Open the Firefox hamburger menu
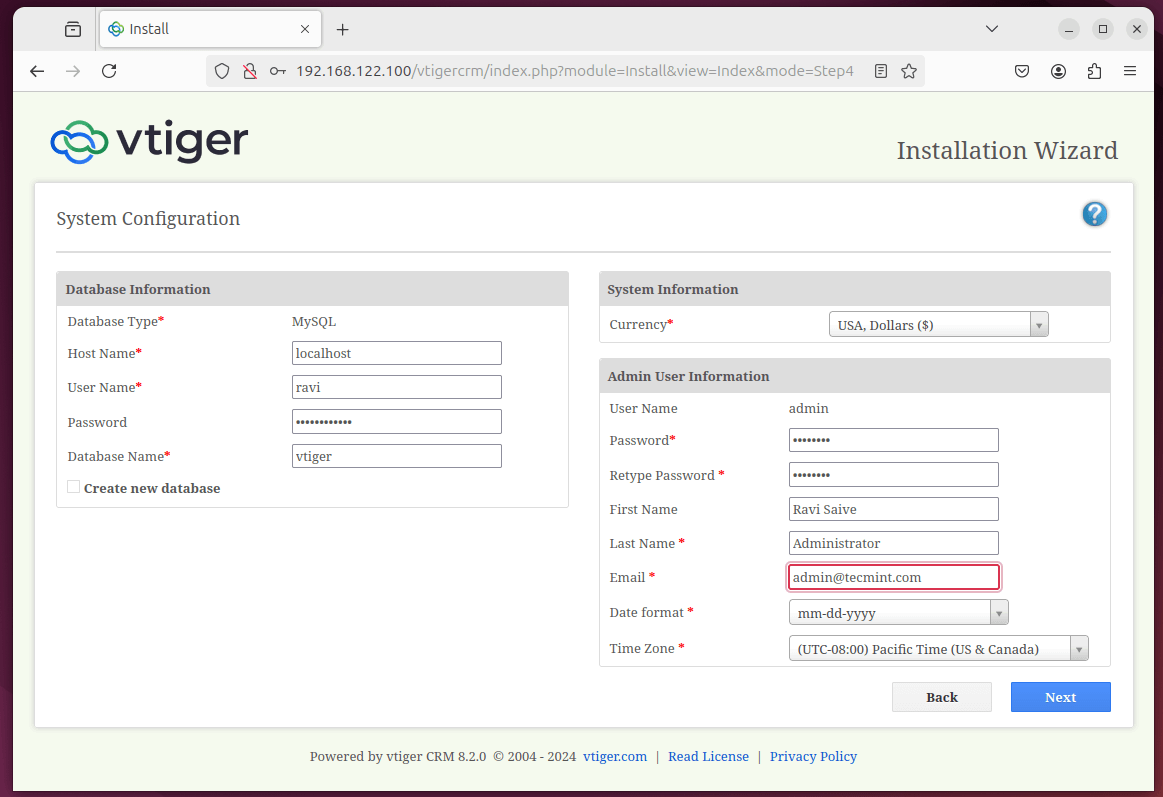This screenshot has height=797, width=1163. pos(1131,71)
